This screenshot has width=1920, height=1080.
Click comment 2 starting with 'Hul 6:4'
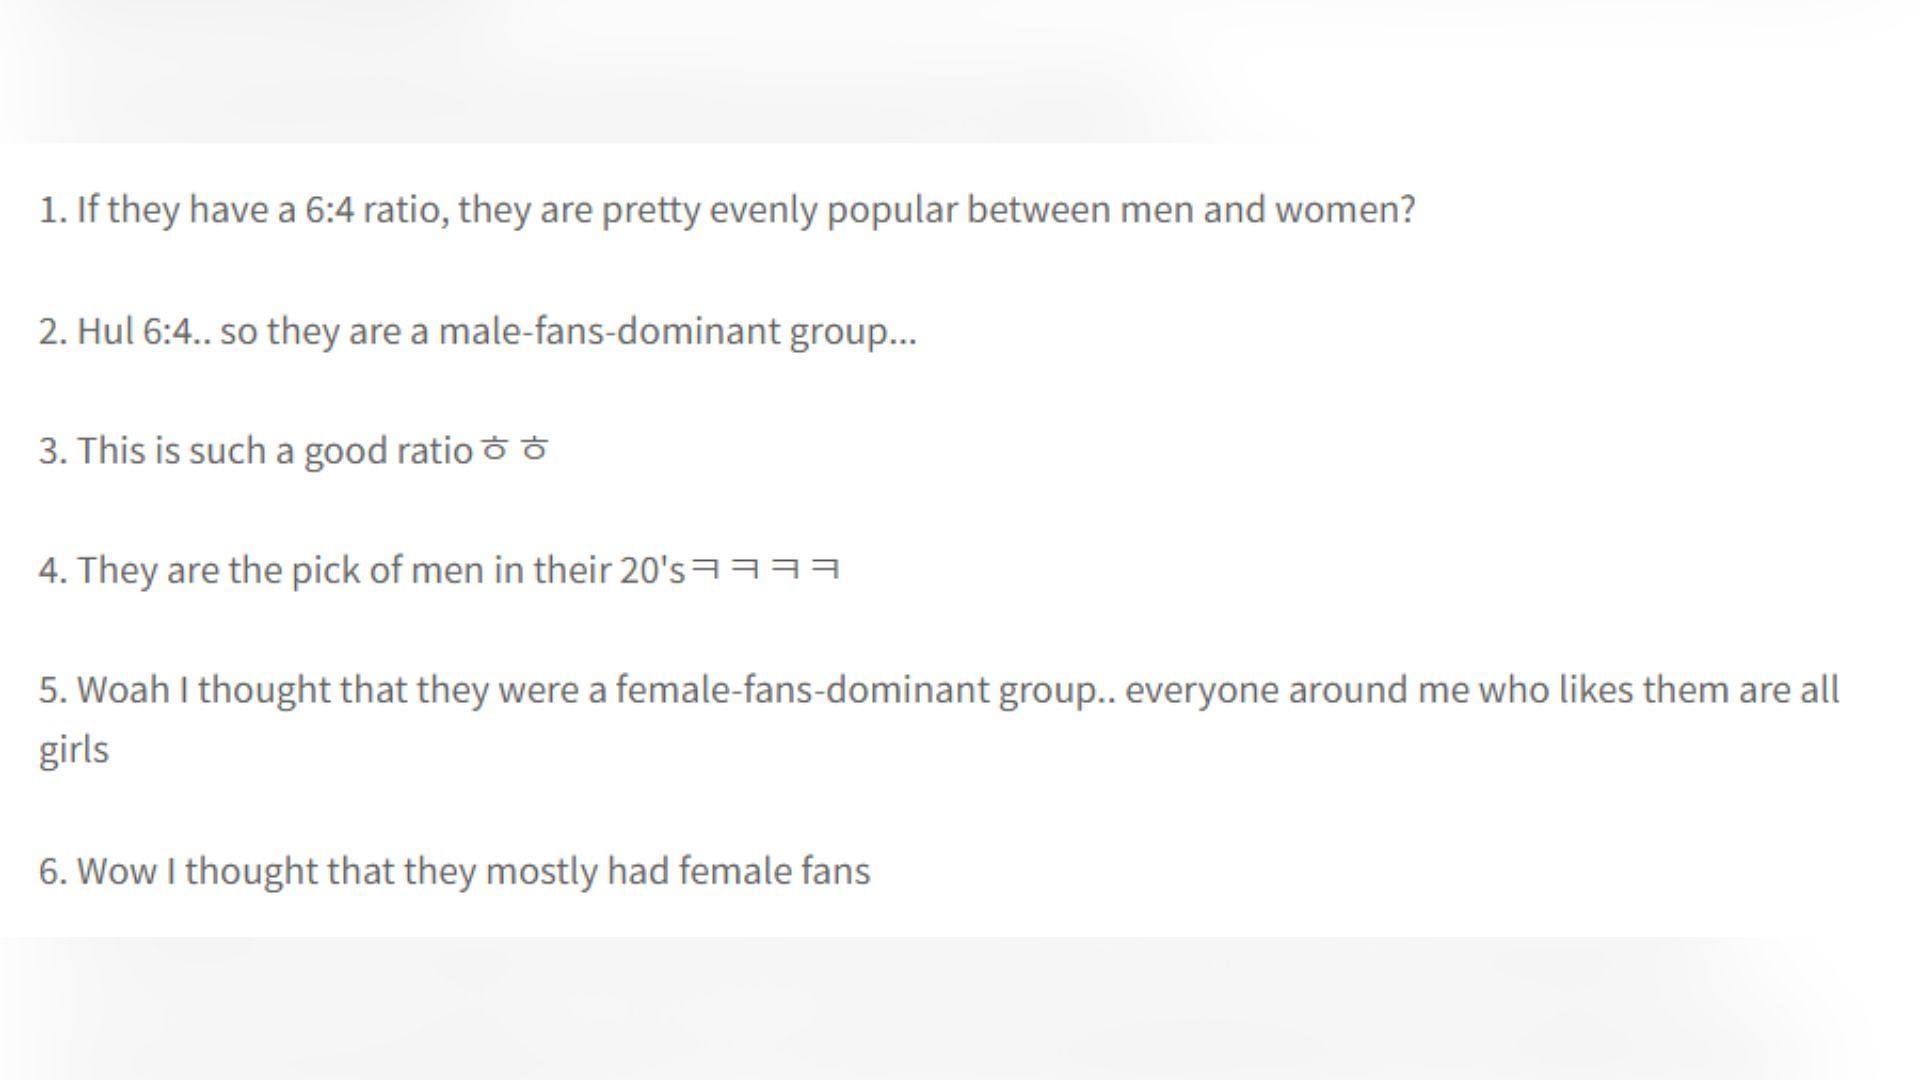[x=477, y=331]
